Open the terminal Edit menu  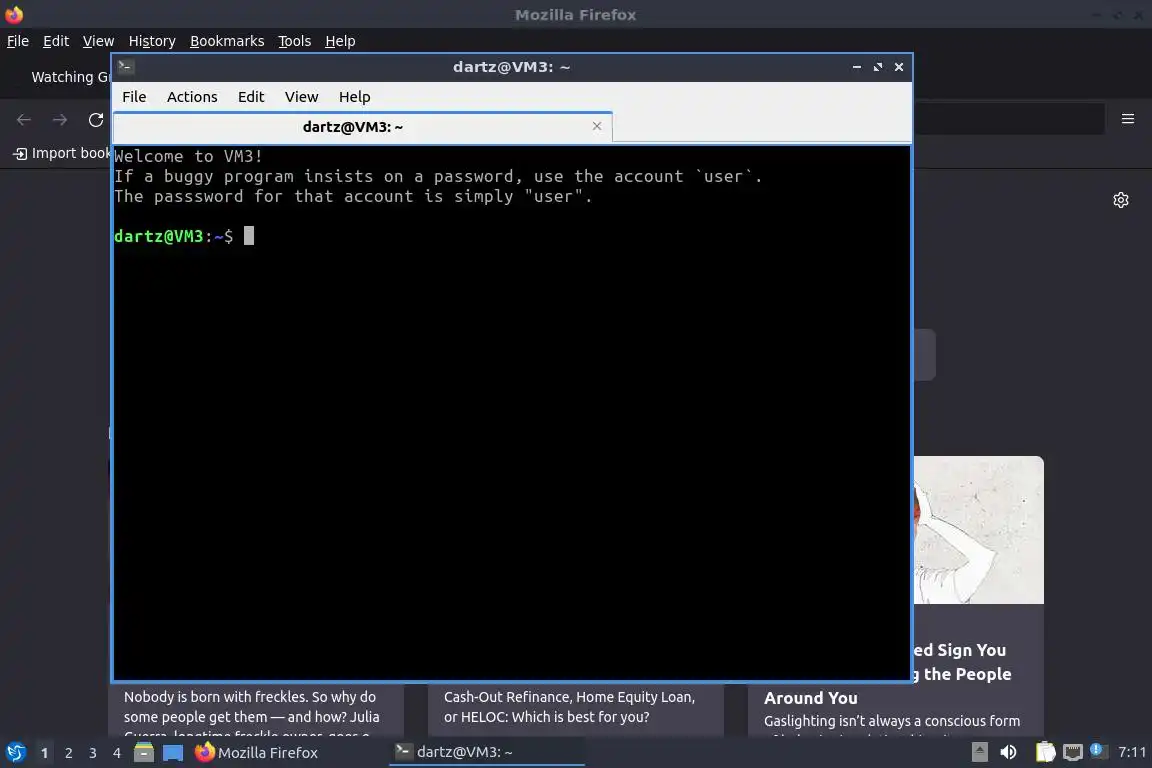(251, 97)
